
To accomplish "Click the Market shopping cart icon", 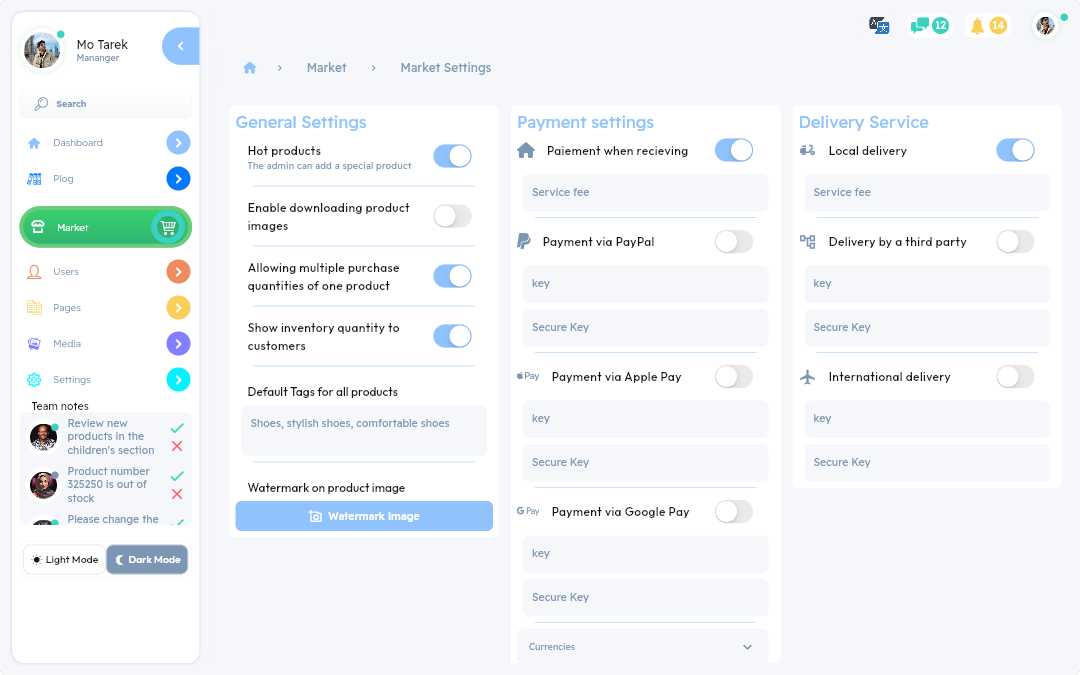I will tap(168, 227).
